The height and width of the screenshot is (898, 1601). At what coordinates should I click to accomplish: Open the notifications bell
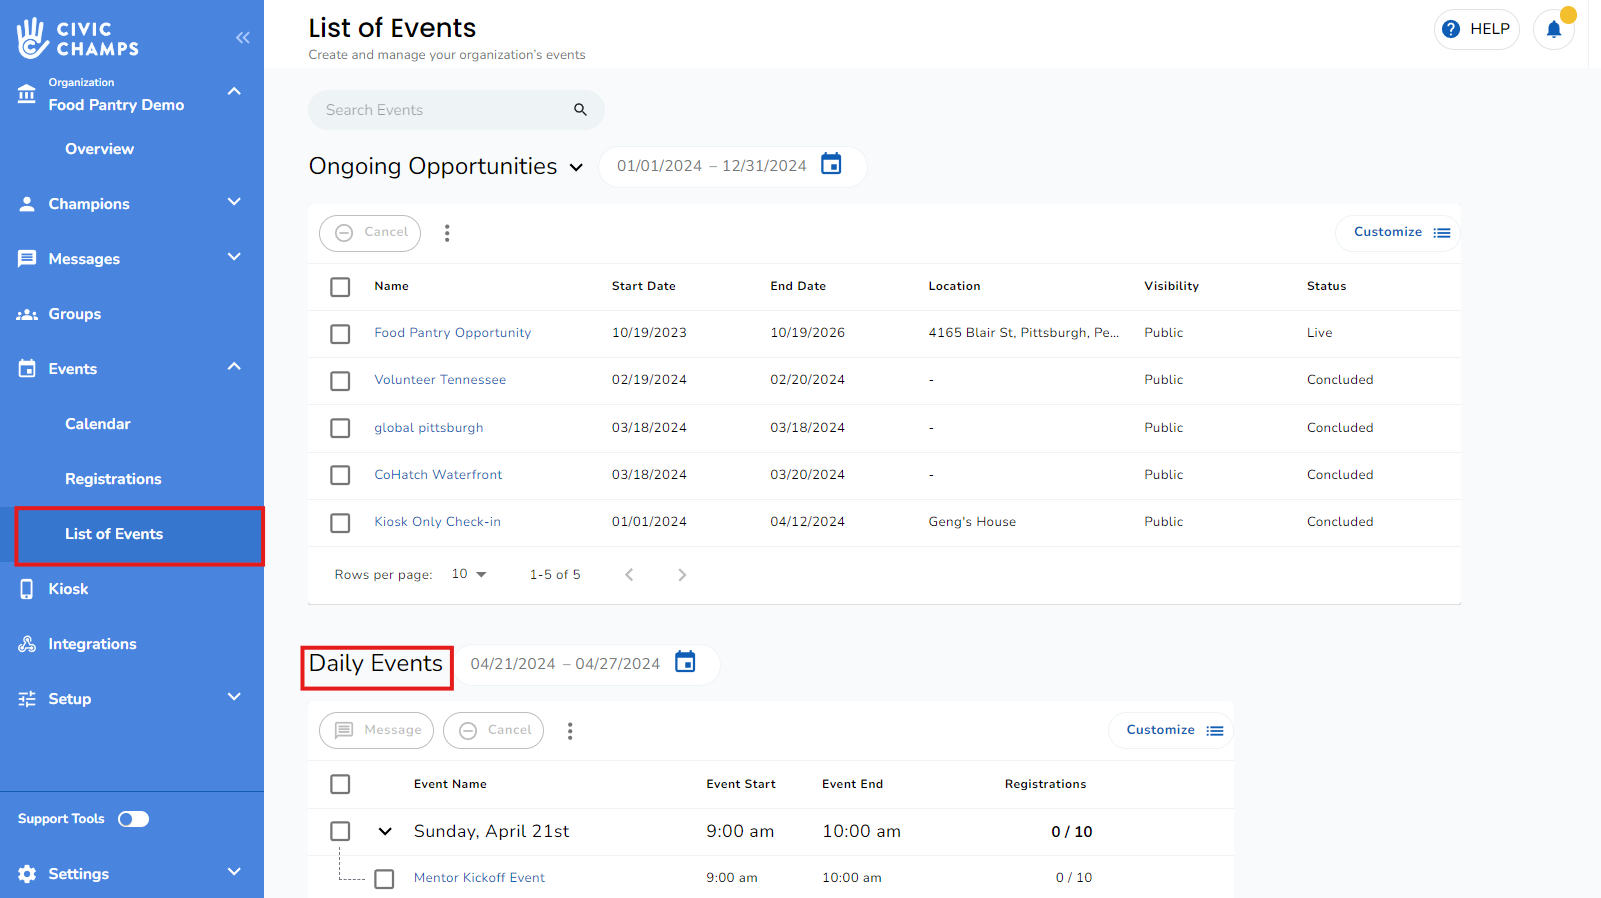(x=1553, y=29)
